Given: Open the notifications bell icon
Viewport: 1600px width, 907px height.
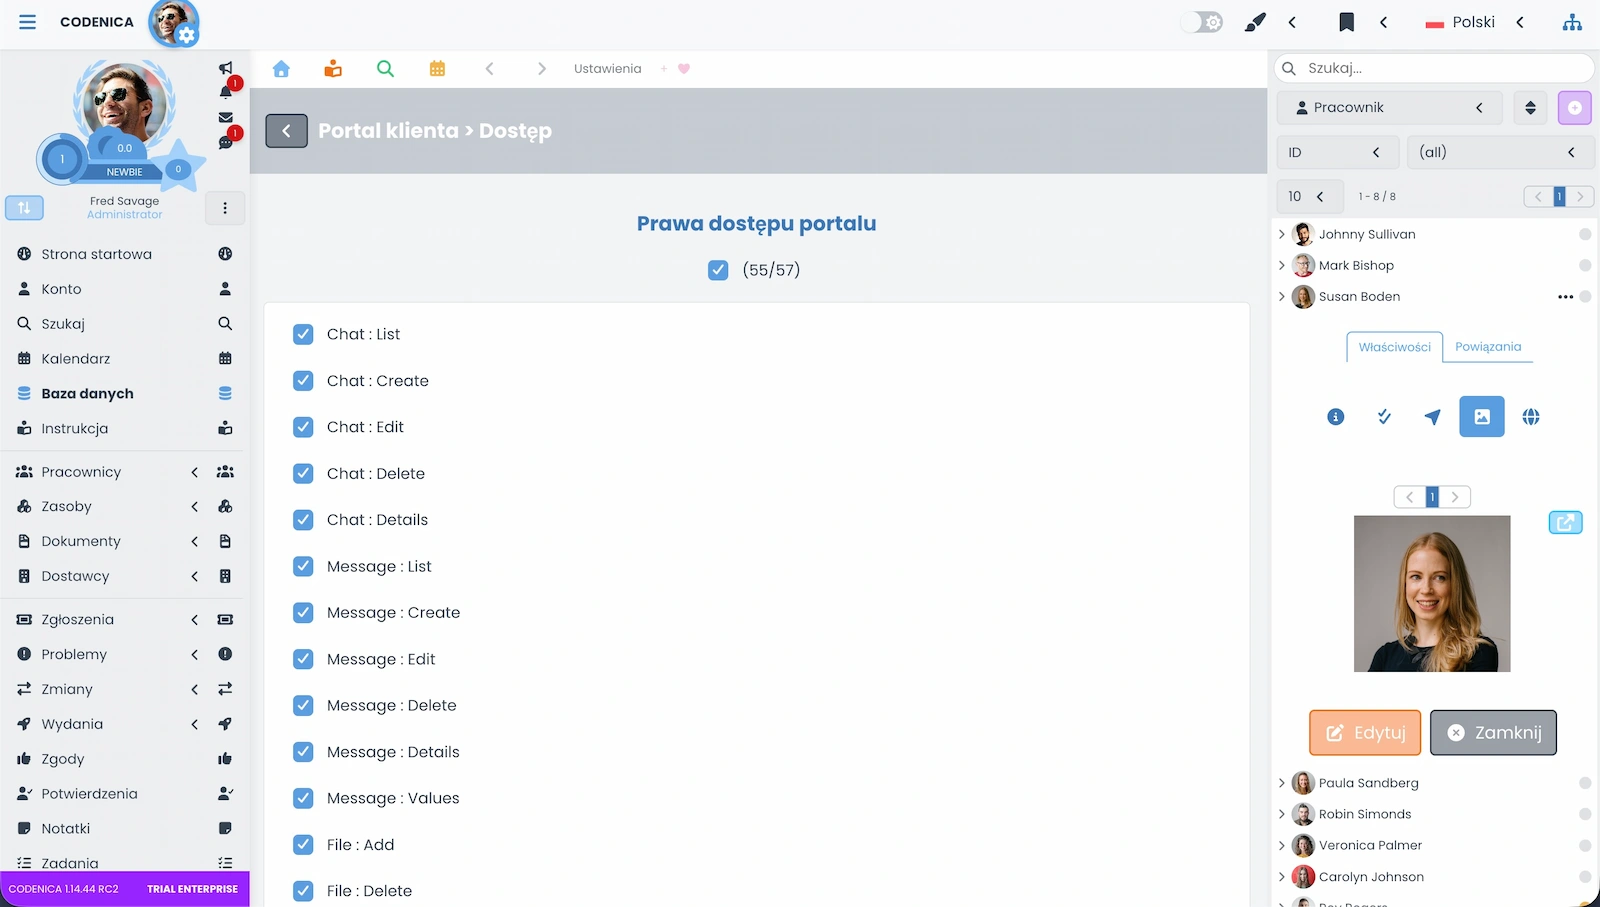Looking at the screenshot, I should [226, 92].
